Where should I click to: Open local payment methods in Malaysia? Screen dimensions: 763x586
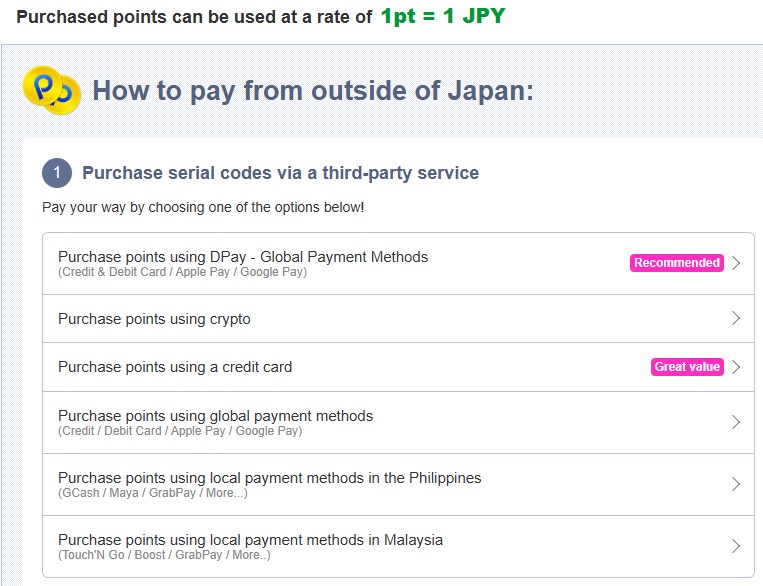coord(399,546)
